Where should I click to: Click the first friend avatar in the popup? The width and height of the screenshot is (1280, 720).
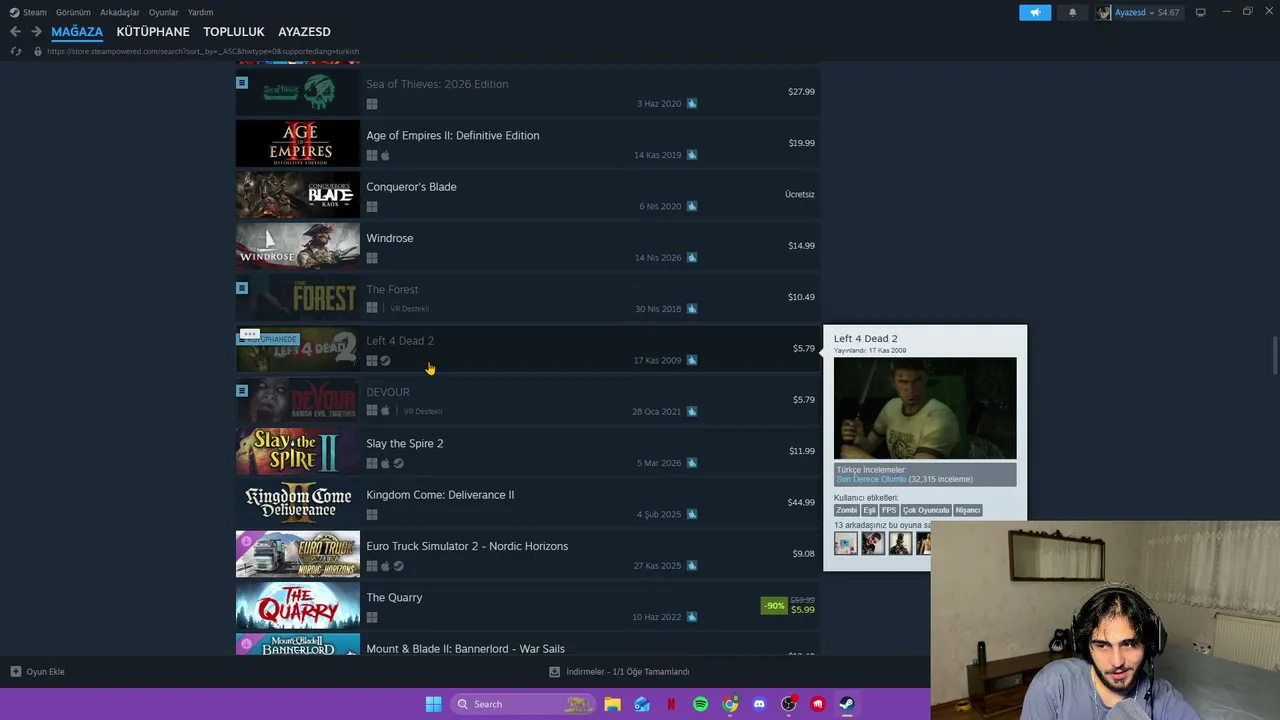(846, 543)
